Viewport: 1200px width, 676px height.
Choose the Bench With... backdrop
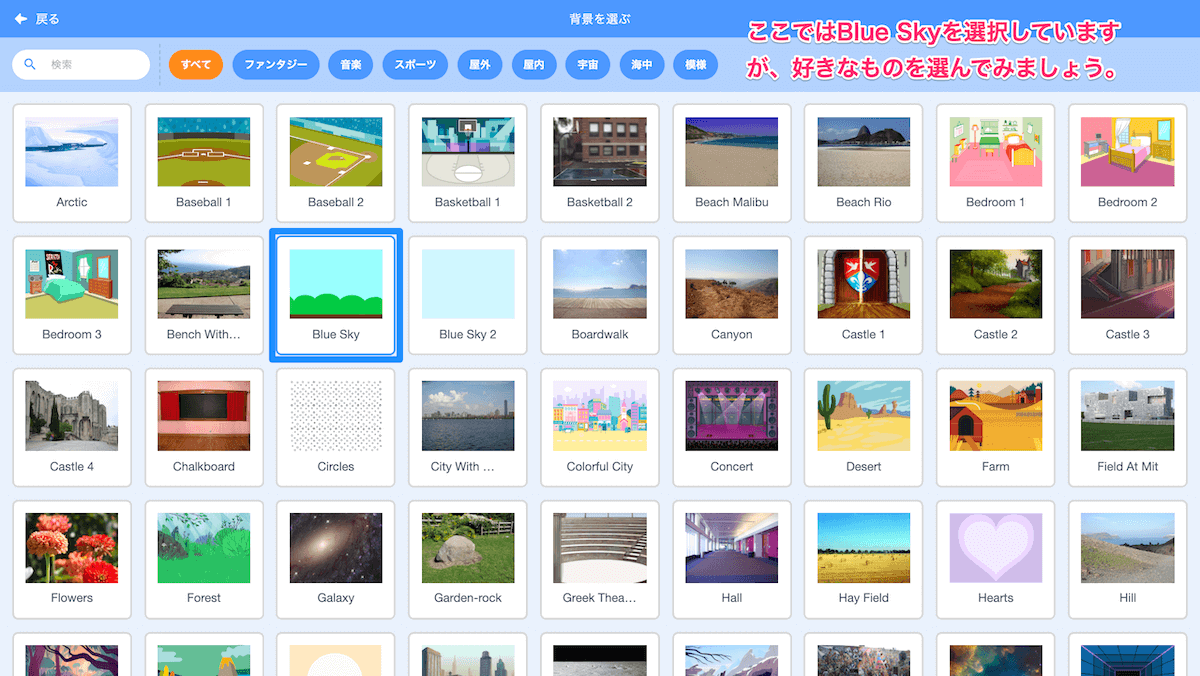(x=204, y=295)
